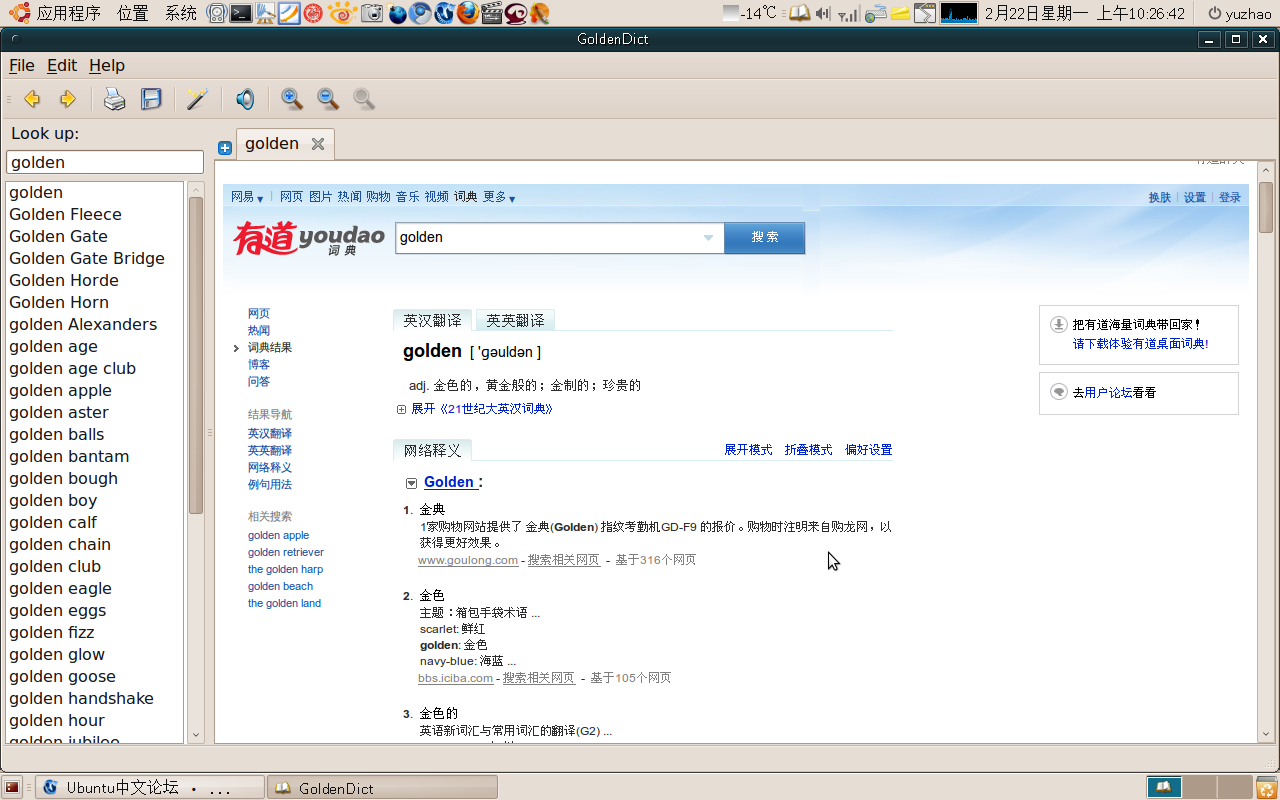Screen dimensions: 1280x800
Task: Add a new tab with the plus icon
Action: point(225,148)
